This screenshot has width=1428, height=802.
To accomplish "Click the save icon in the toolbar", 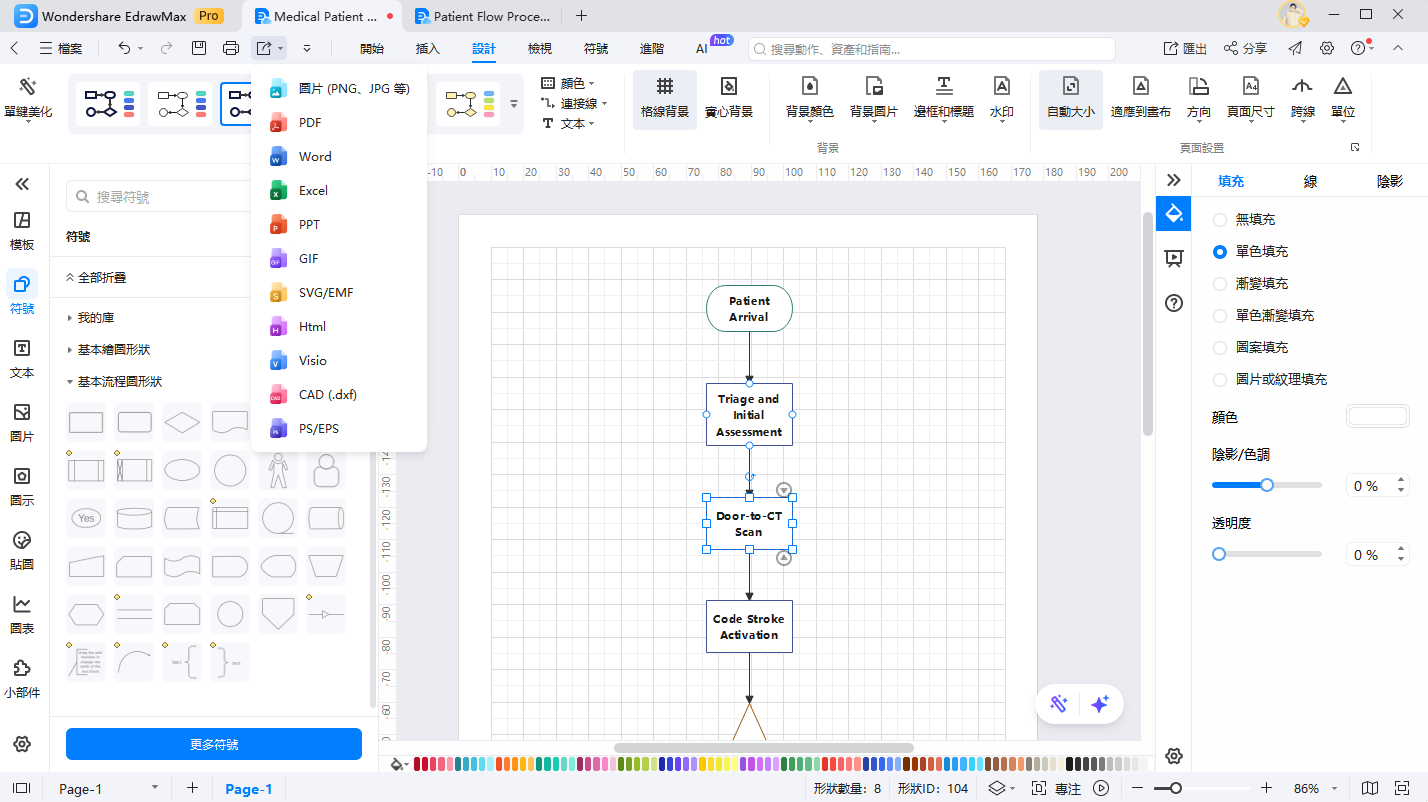I will click(x=199, y=48).
